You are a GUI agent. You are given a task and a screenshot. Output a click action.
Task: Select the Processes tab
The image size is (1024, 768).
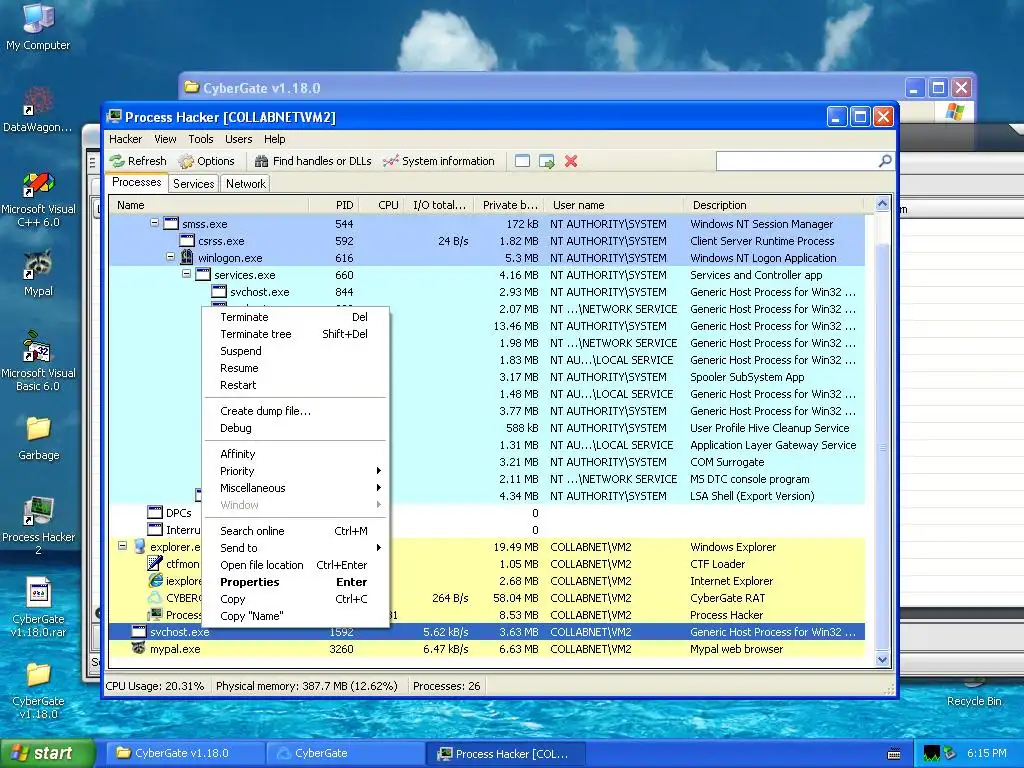[136, 182]
